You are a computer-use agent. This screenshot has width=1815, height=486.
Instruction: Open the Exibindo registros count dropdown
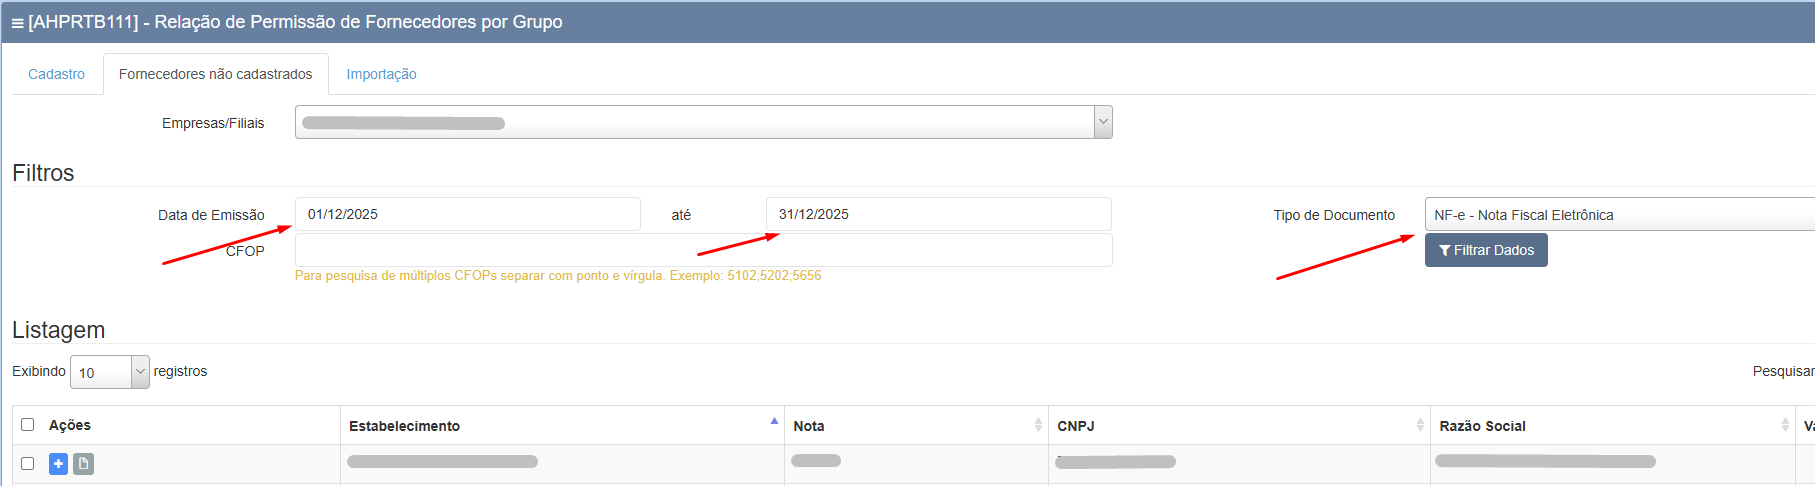(109, 372)
